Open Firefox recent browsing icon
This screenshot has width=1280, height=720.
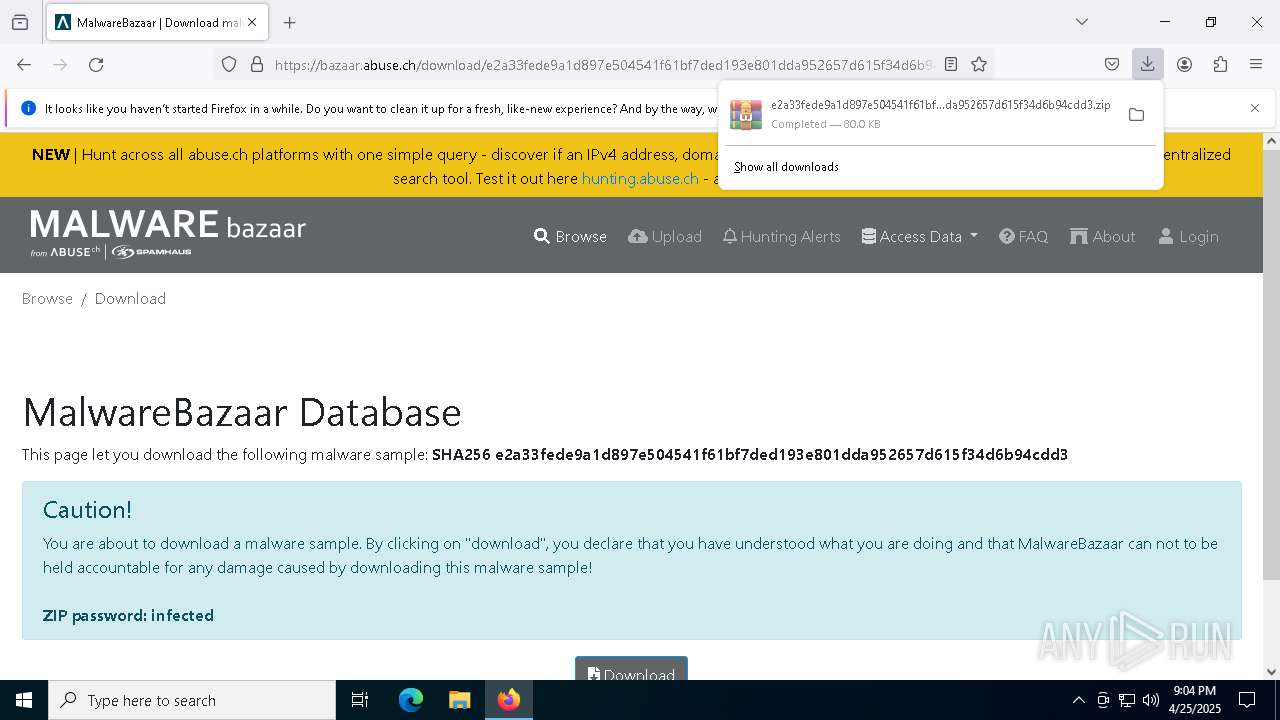[x=20, y=22]
